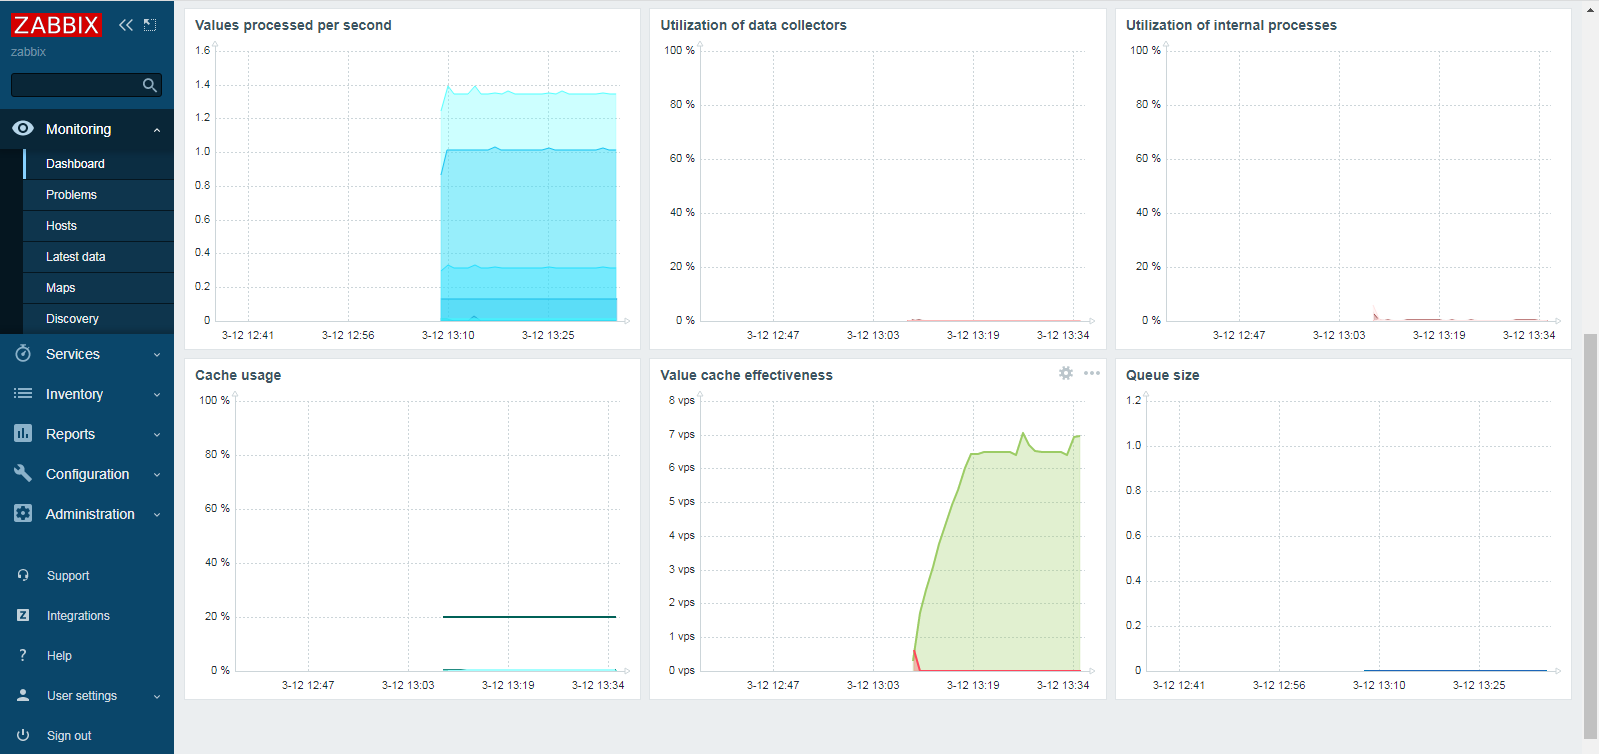Toggle the sidebar hide icon
Screen dimensions: 1600x754
150,25
